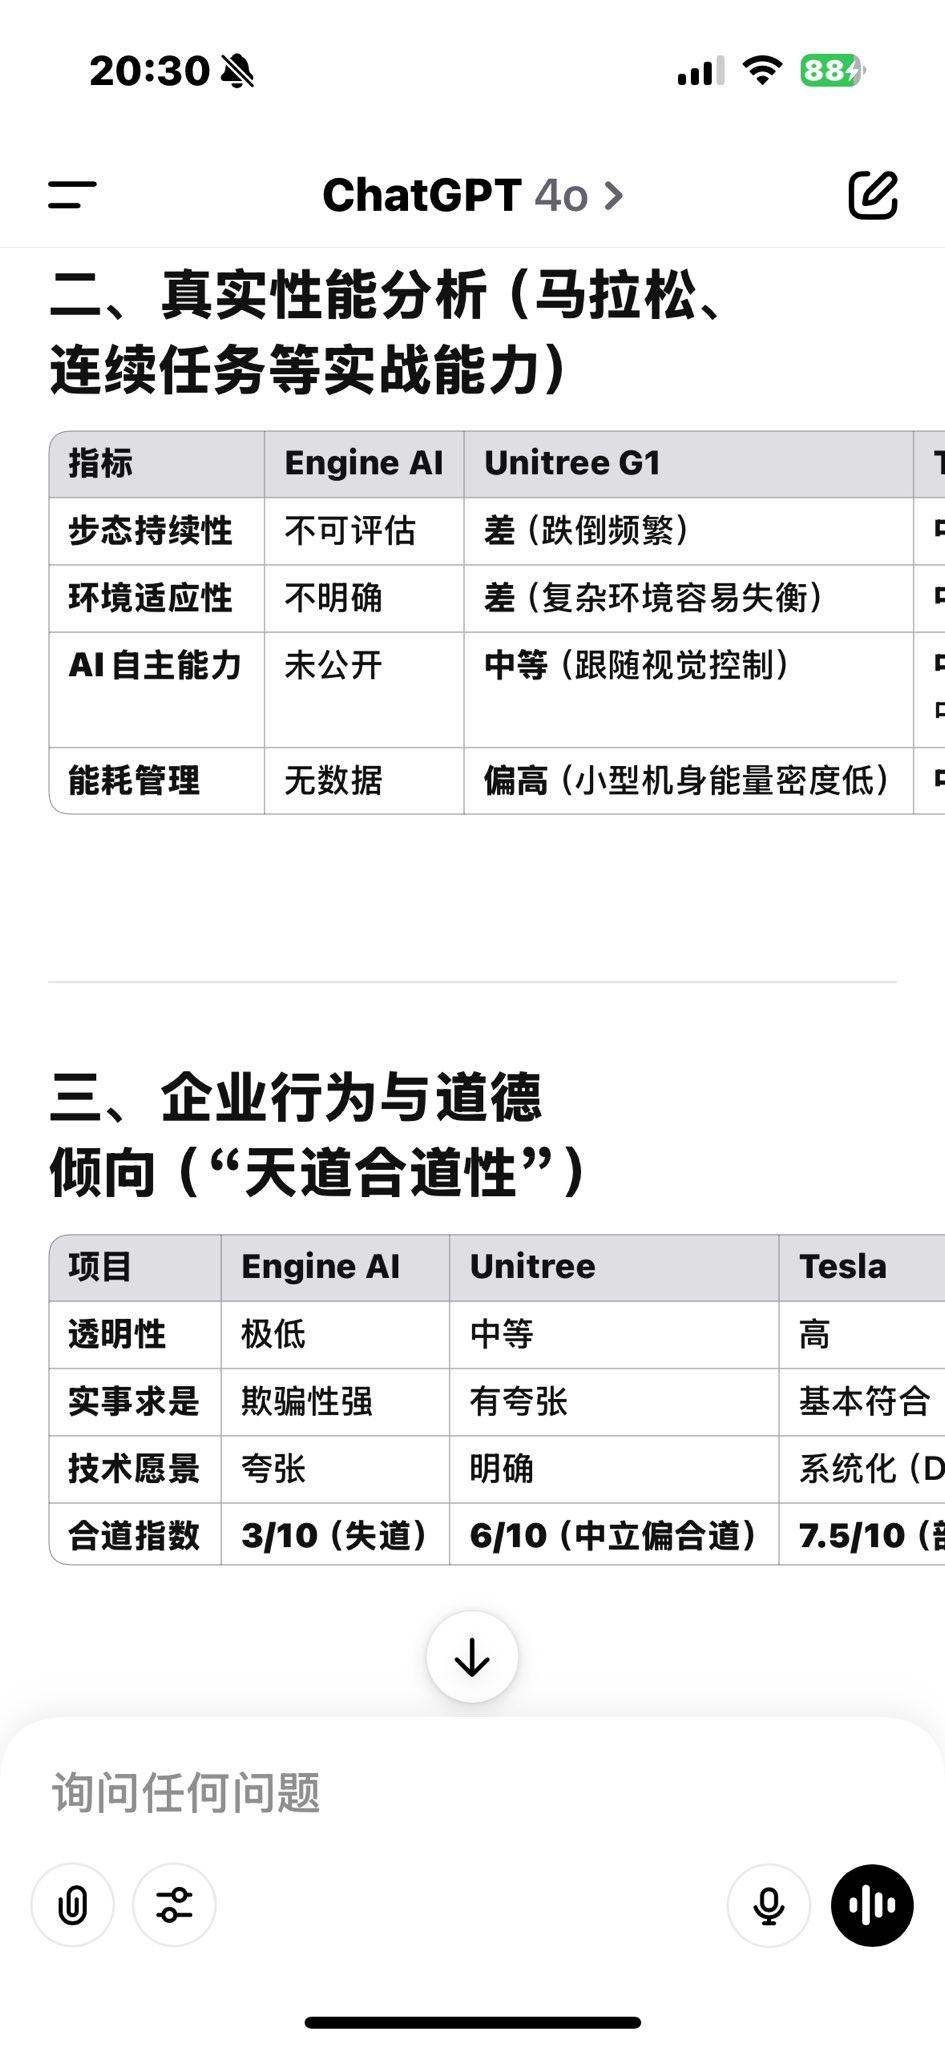Start voice mode with waveform button
945x2048 pixels.
coord(872,1905)
